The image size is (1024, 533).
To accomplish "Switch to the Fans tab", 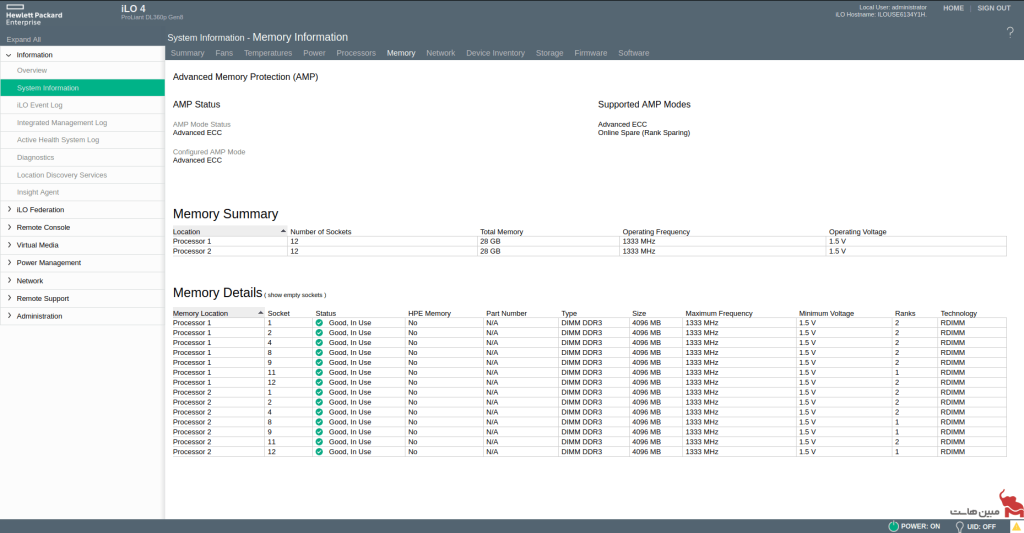I will point(224,53).
